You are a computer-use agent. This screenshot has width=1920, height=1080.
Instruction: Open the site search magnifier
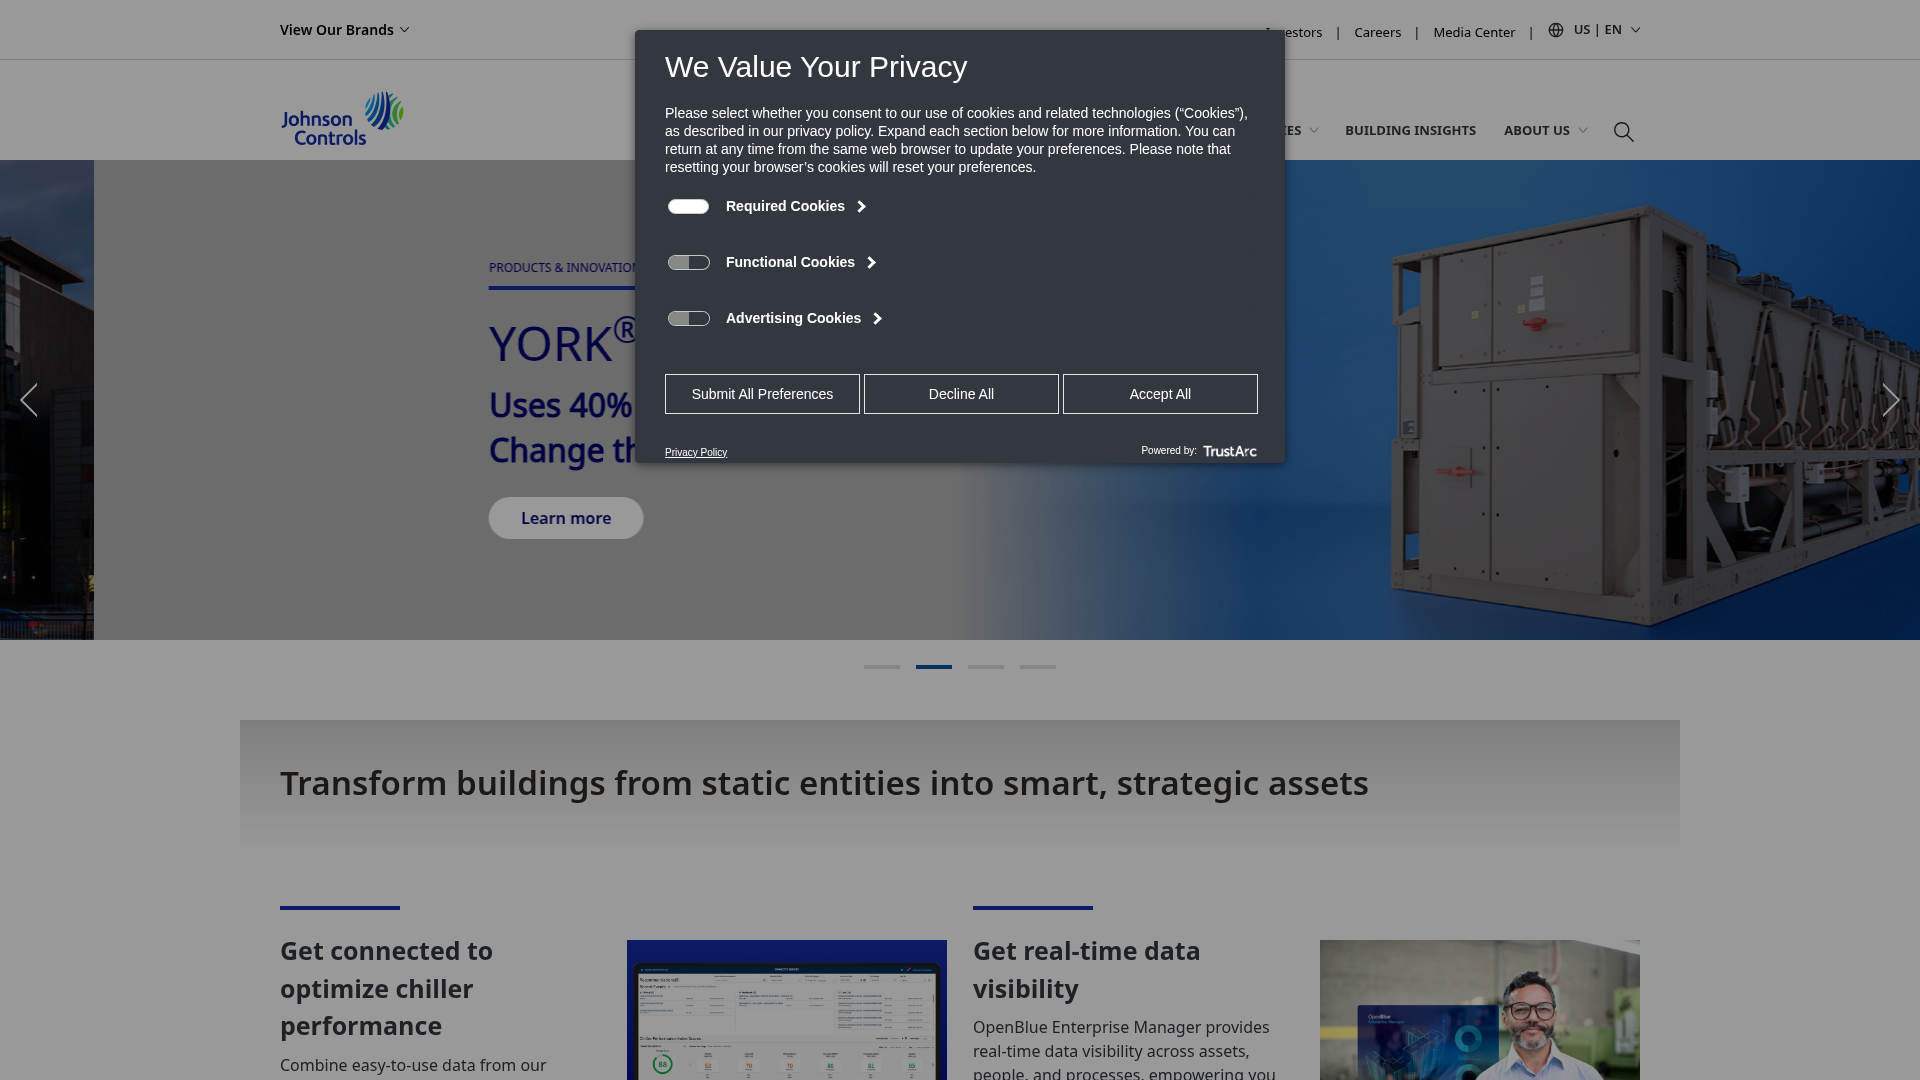click(x=1623, y=131)
